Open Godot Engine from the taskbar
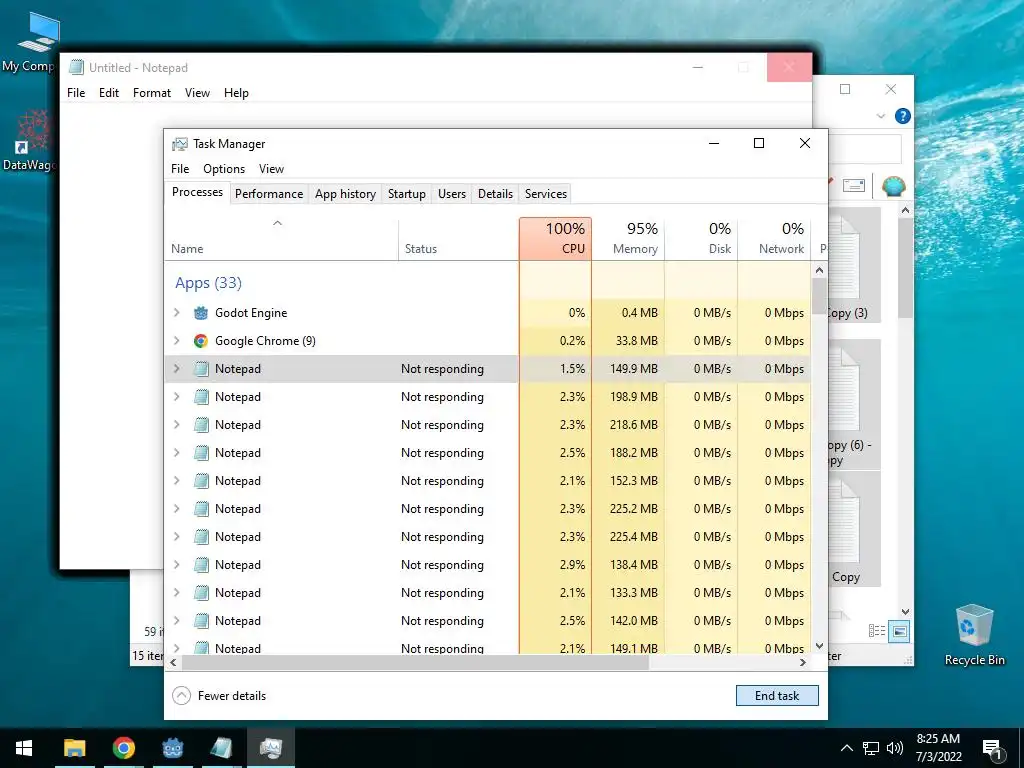 (x=173, y=748)
